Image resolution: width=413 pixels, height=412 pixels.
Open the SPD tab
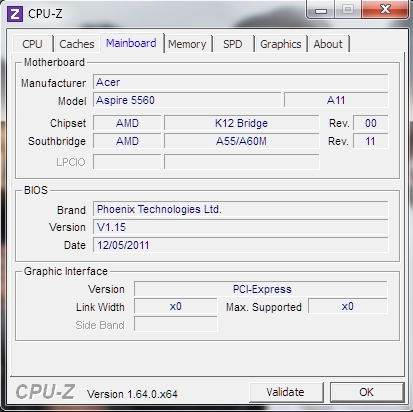233,44
